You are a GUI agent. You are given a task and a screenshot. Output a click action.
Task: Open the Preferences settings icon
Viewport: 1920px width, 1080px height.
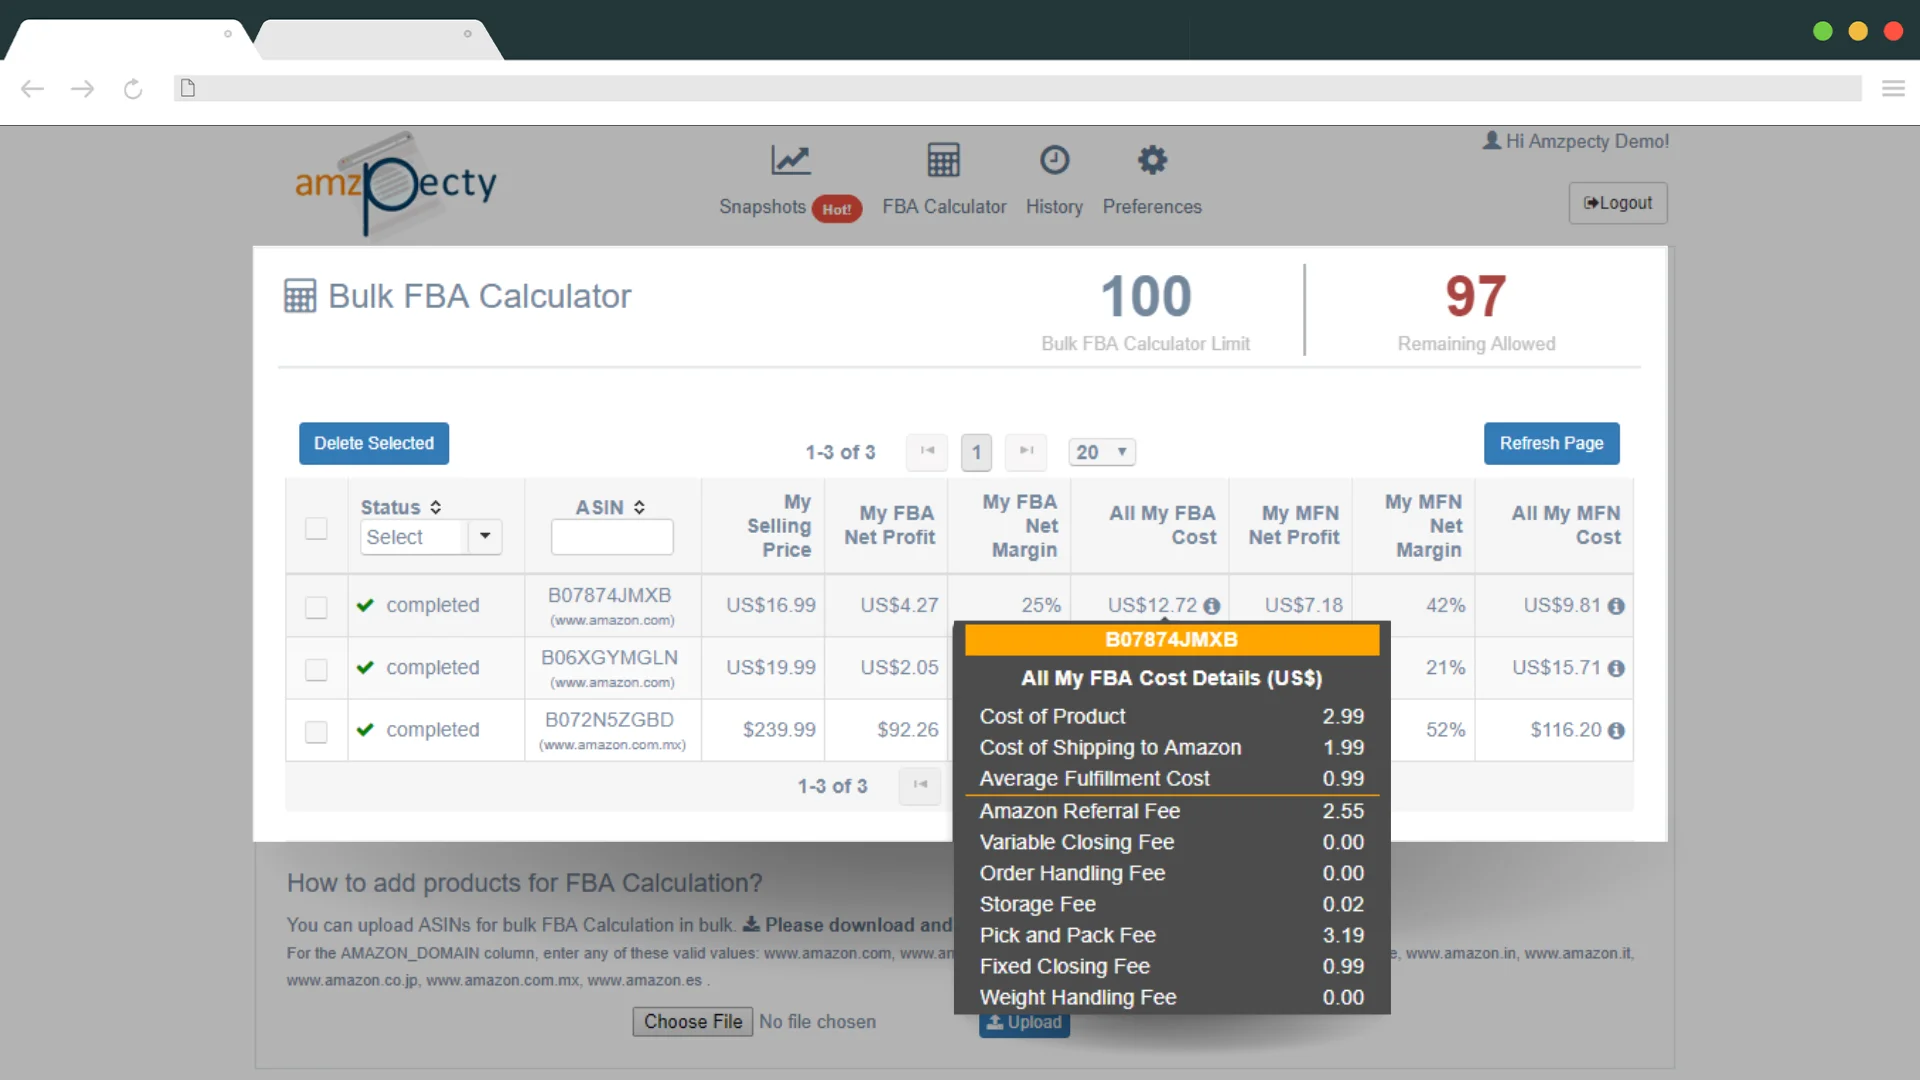1151,160
